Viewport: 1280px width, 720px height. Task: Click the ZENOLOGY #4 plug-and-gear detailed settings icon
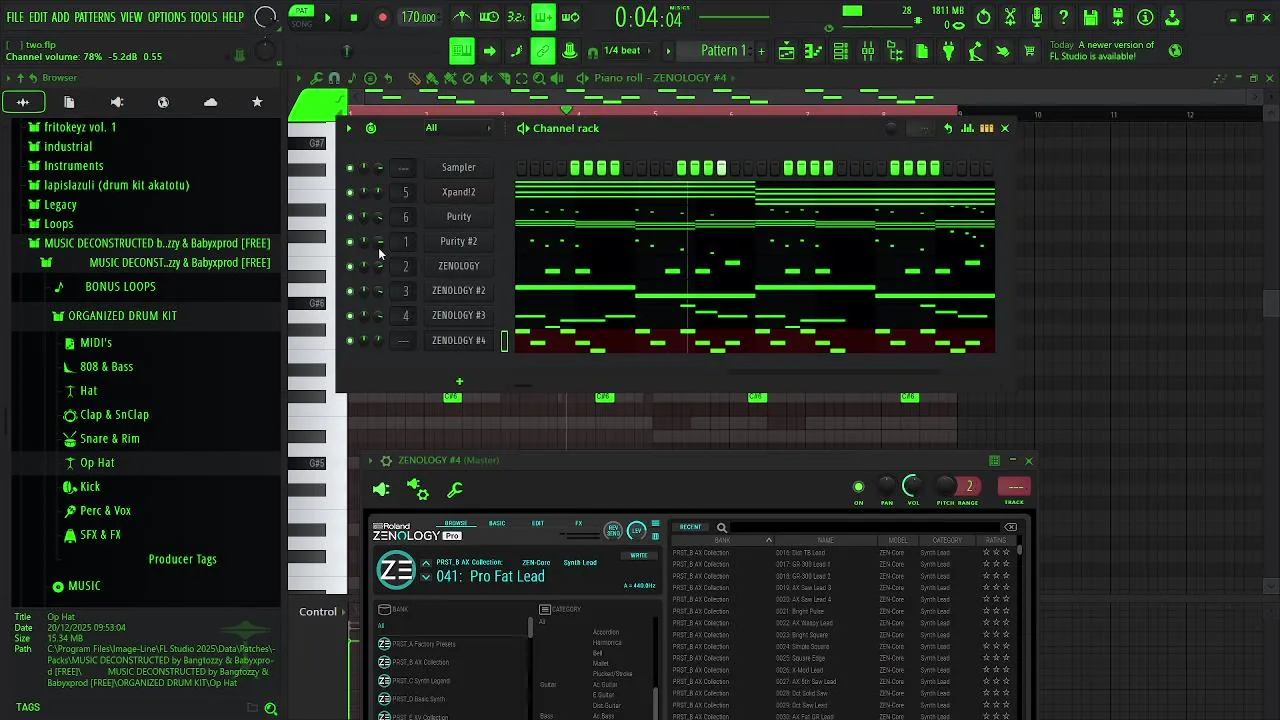click(417, 489)
